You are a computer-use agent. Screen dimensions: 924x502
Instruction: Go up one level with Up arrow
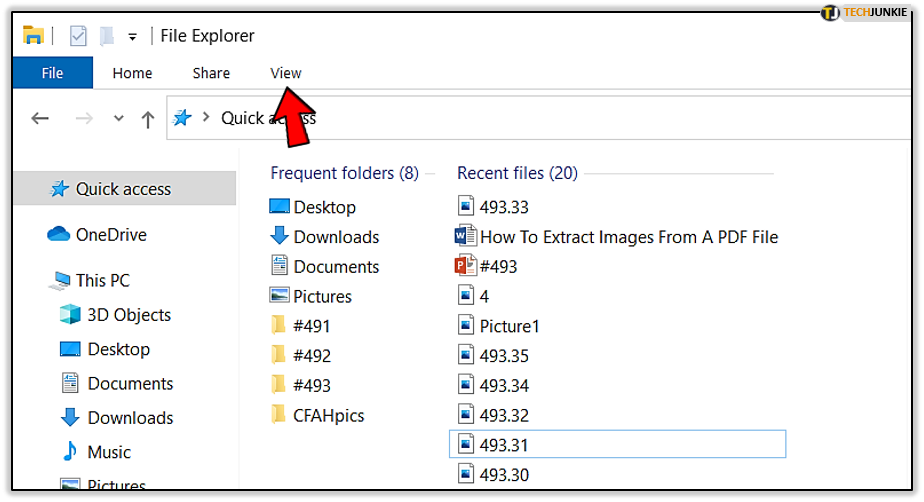pyautogui.click(x=147, y=120)
